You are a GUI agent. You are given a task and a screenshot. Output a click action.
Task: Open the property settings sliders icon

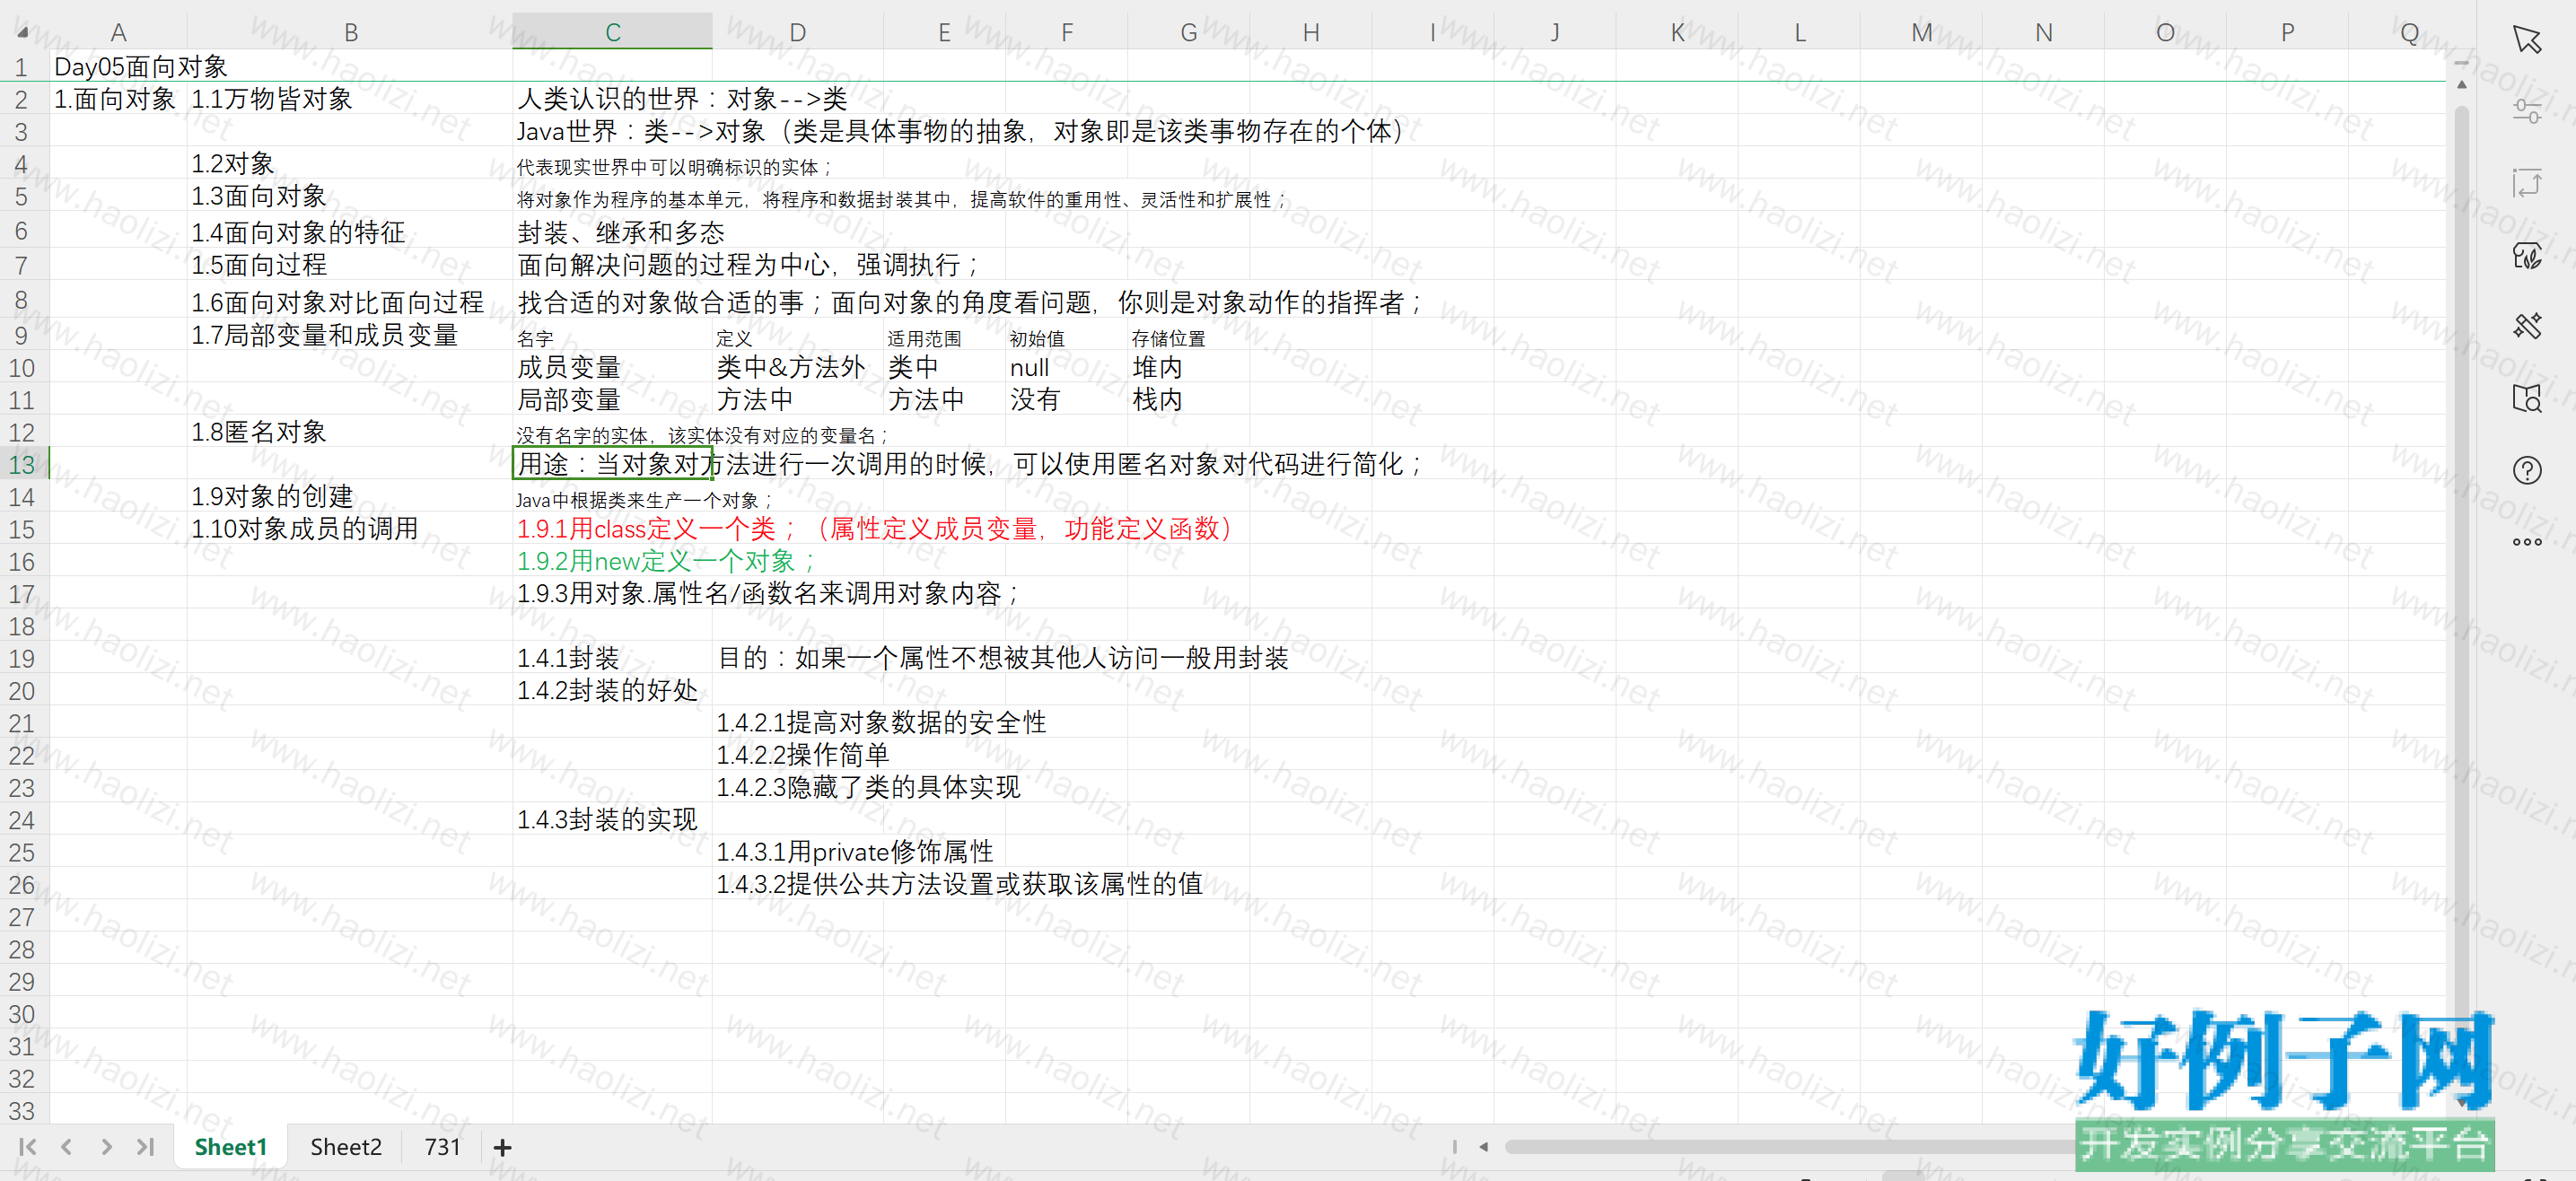click(x=2526, y=111)
